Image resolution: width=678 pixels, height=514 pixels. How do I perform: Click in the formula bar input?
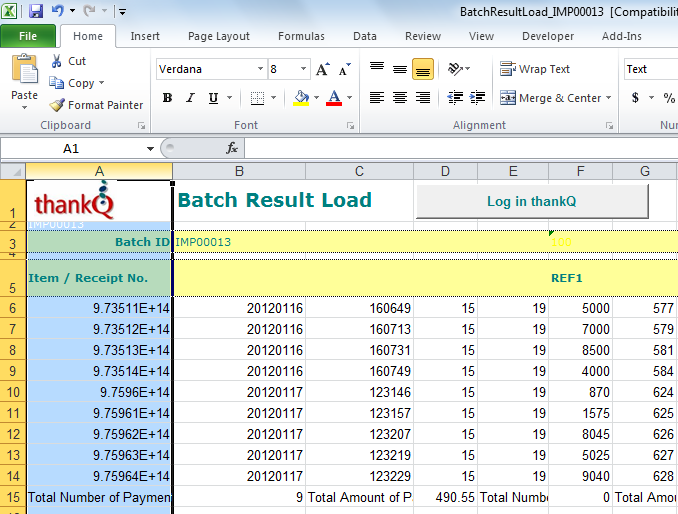coord(461,148)
